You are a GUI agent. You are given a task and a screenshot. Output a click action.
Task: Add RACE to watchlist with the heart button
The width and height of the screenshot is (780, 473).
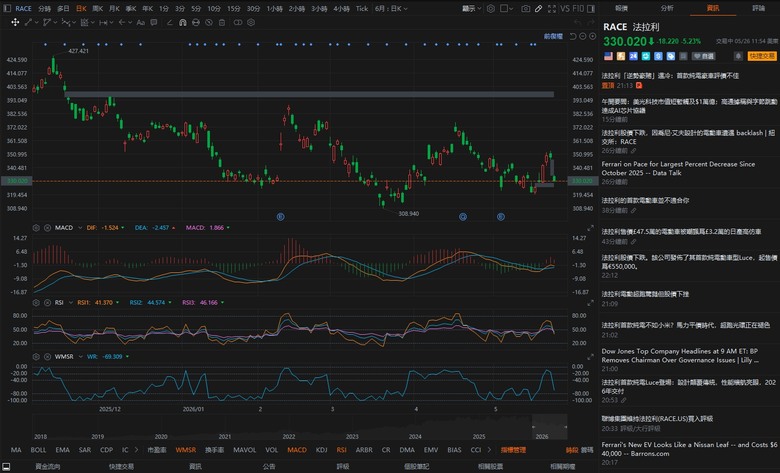(703, 56)
